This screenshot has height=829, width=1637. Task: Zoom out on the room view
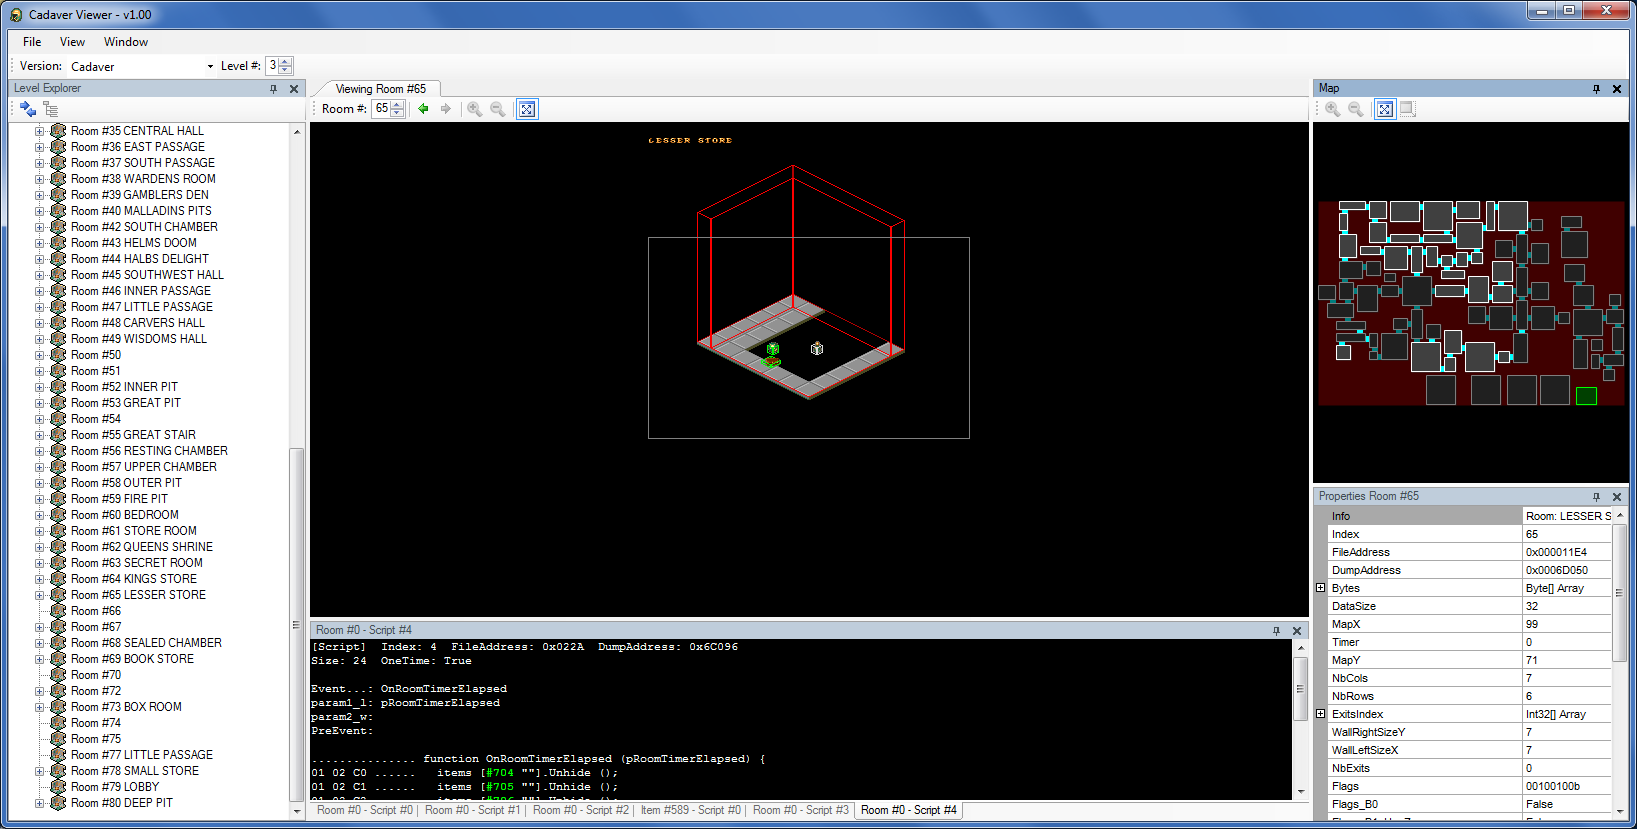coord(498,109)
